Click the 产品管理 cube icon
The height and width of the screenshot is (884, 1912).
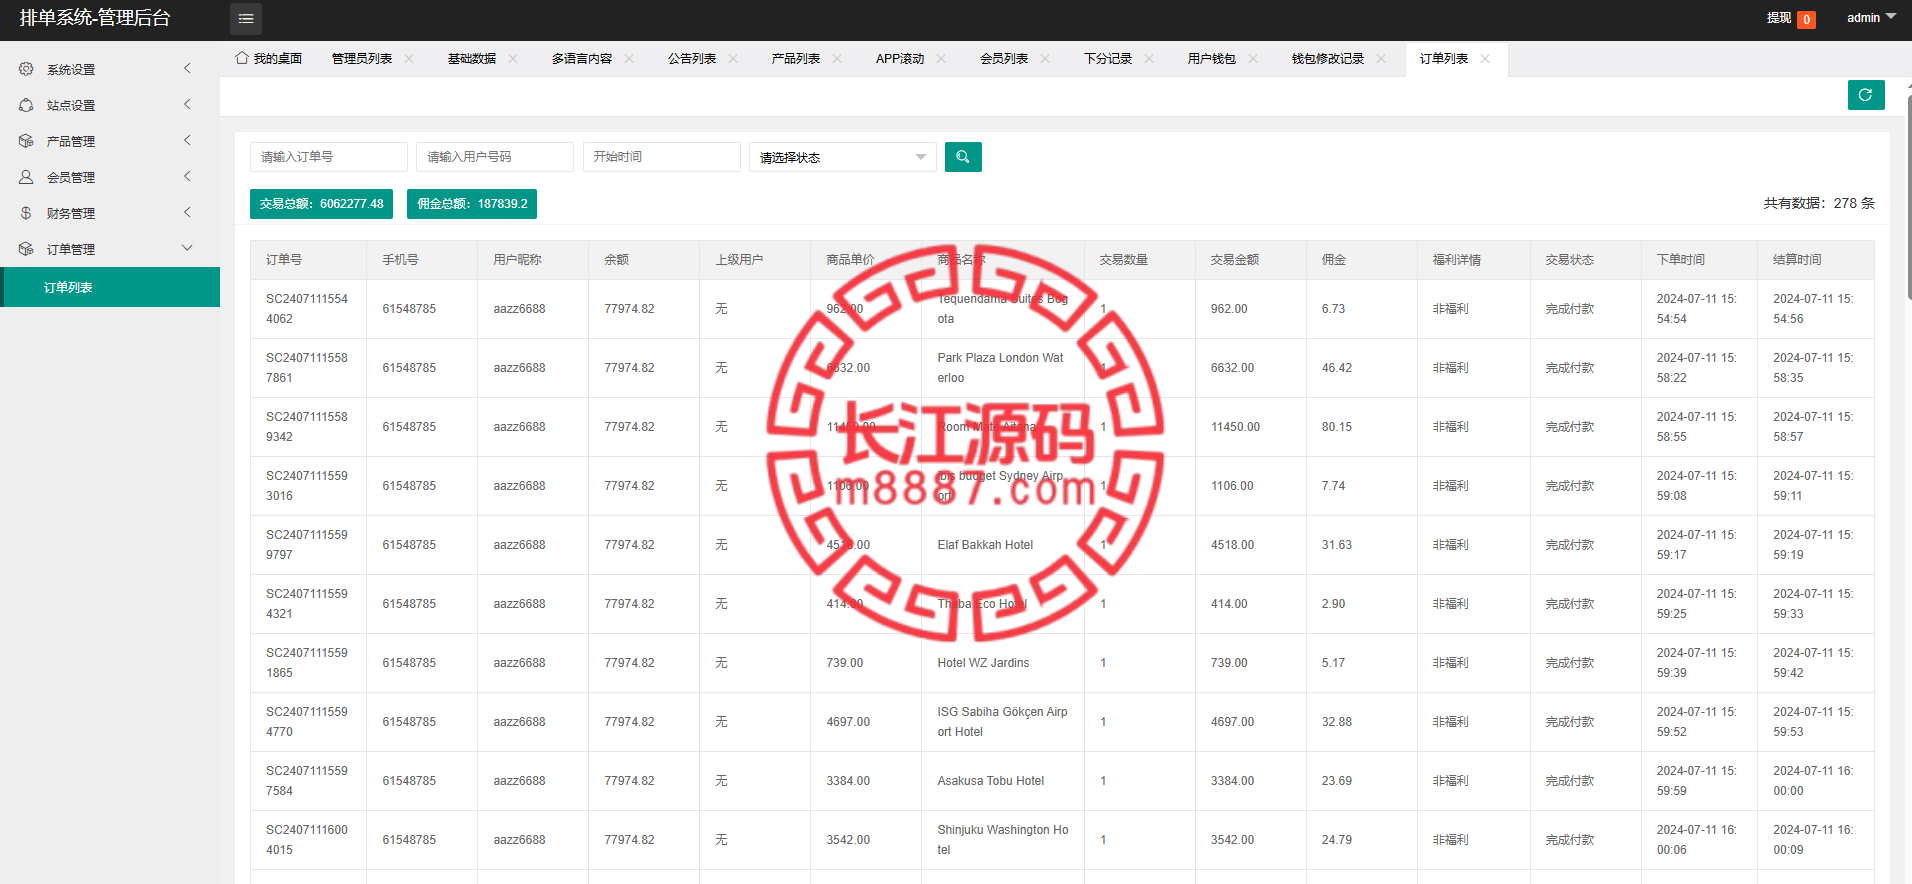[x=26, y=141]
